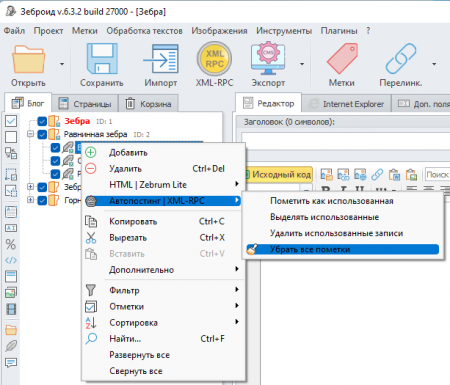Collapse the Равнинная зебра tree node
This screenshot has height=385, width=450.
pos(30,134)
